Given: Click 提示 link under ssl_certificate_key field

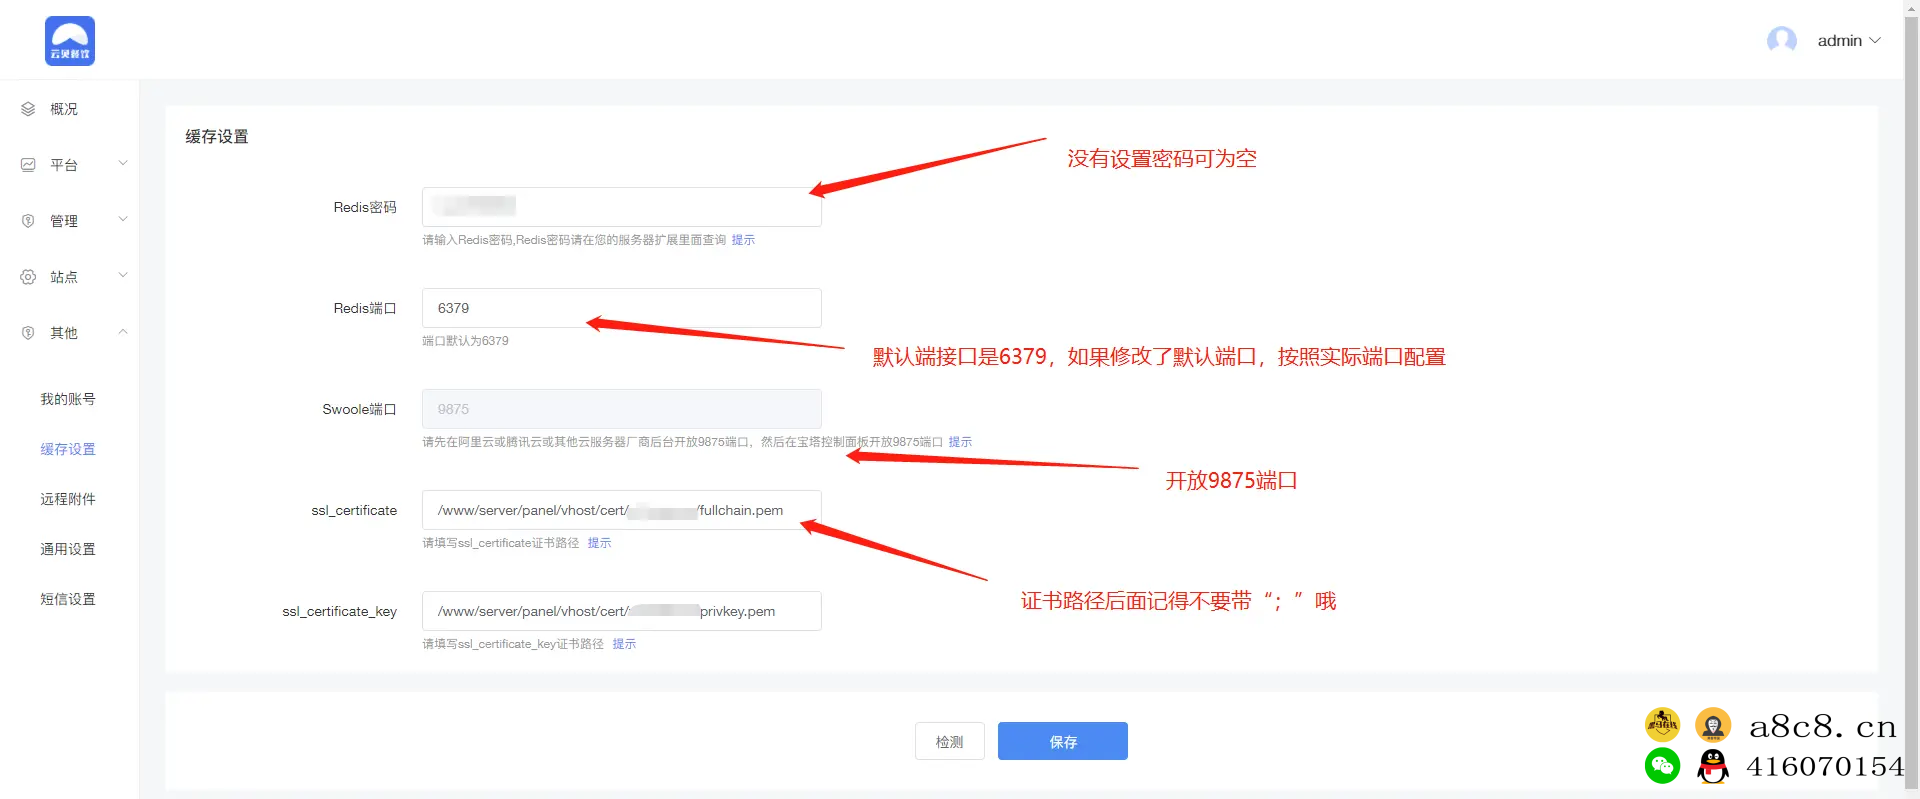Looking at the screenshot, I should click(x=624, y=644).
